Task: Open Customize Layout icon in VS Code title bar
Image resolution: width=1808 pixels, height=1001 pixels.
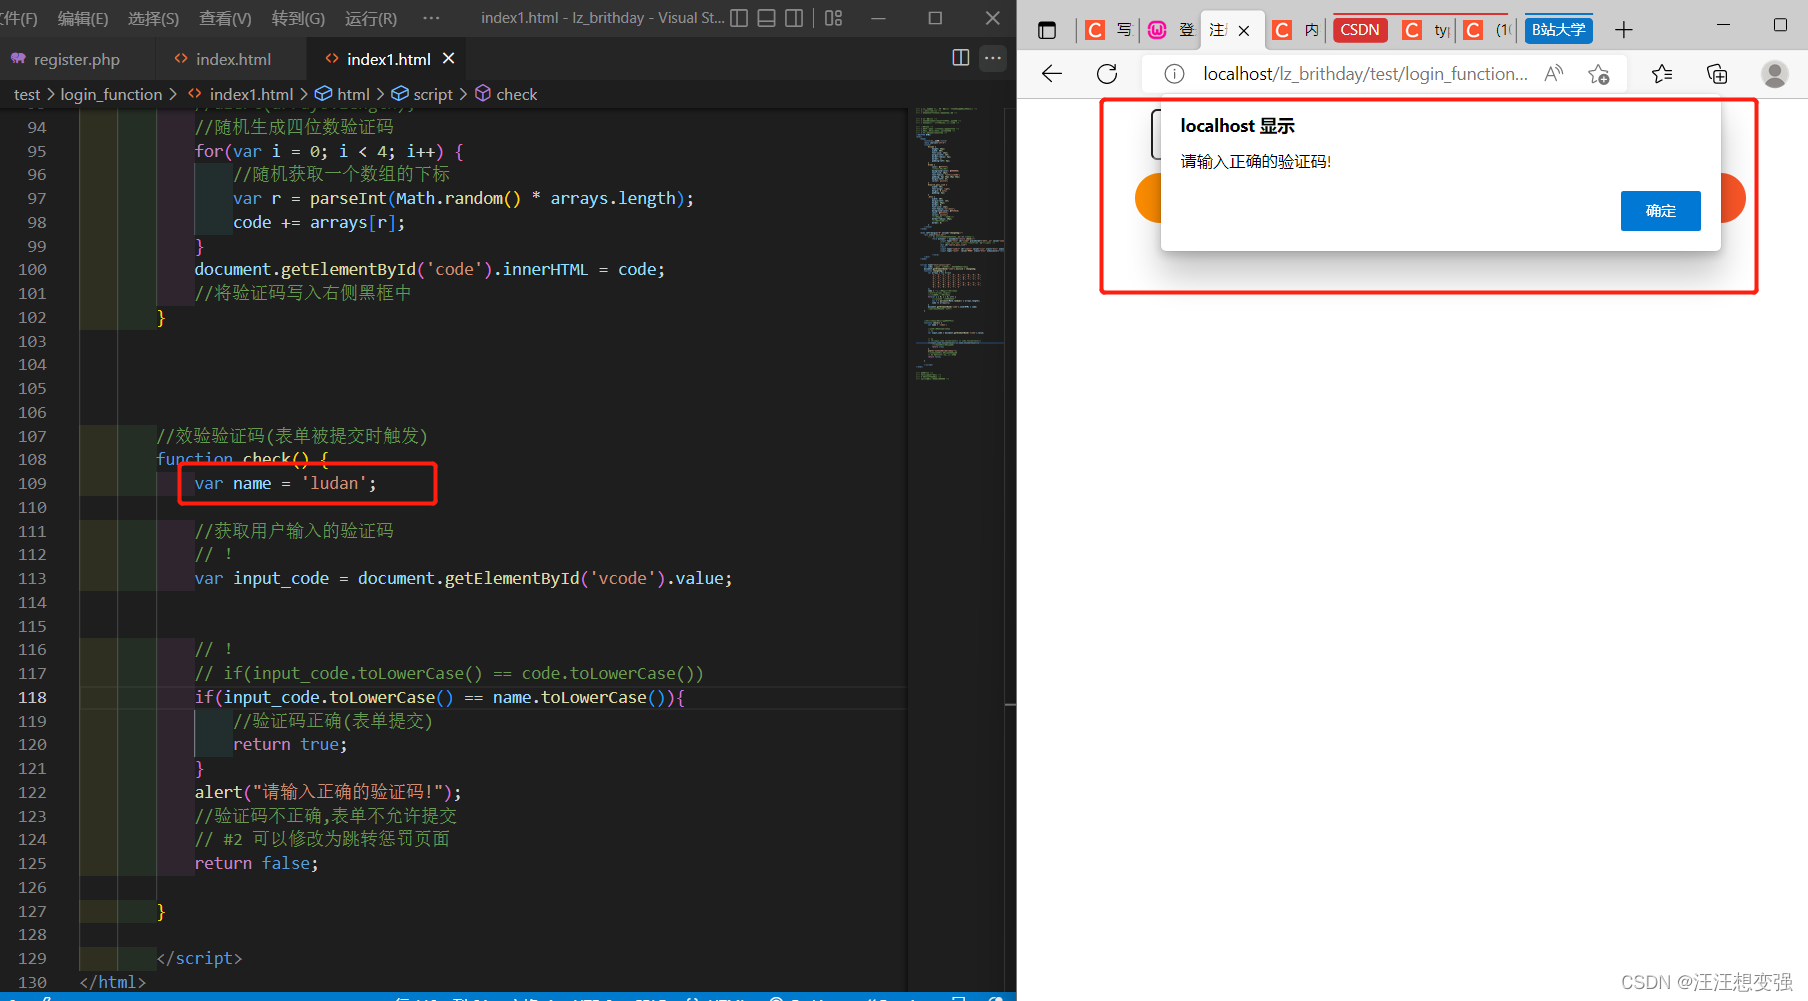Action: [x=834, y=18]
